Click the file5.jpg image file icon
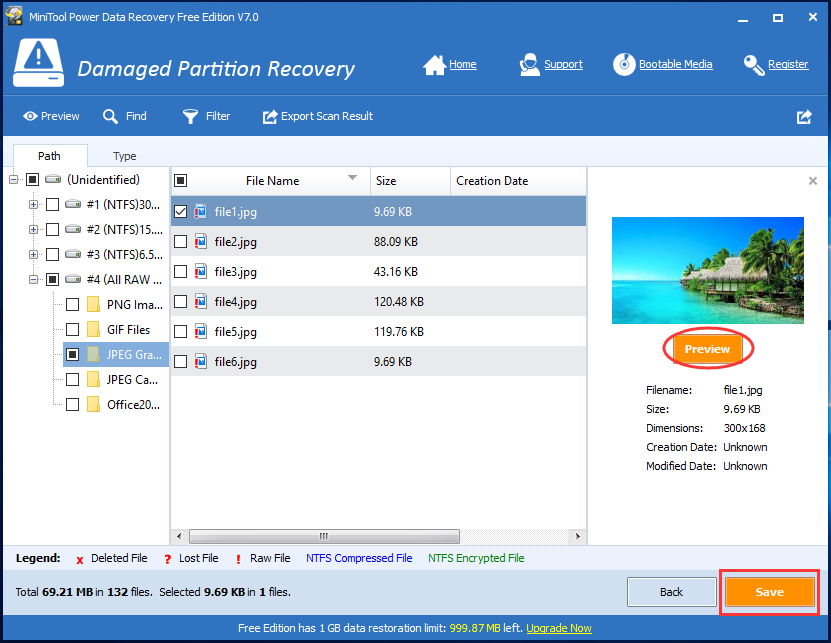 [200, 331]
